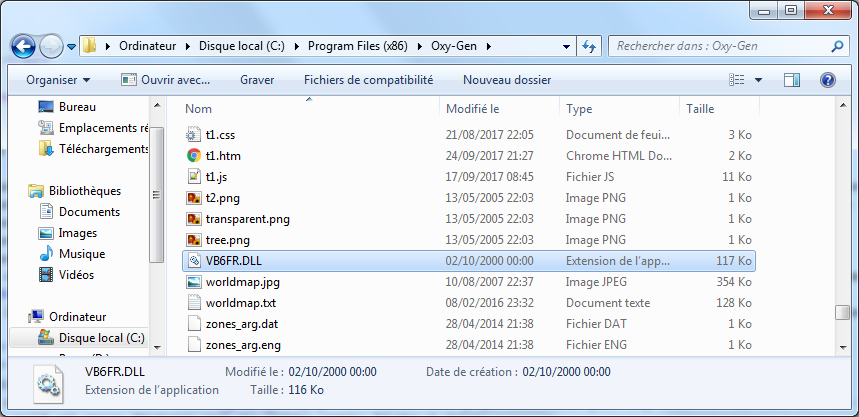Image resolution: width=859 pixels, height=417 pixels.
Task: Expand arrow after Program Files (x86) breadcrumb
Action: pos(420,47)
